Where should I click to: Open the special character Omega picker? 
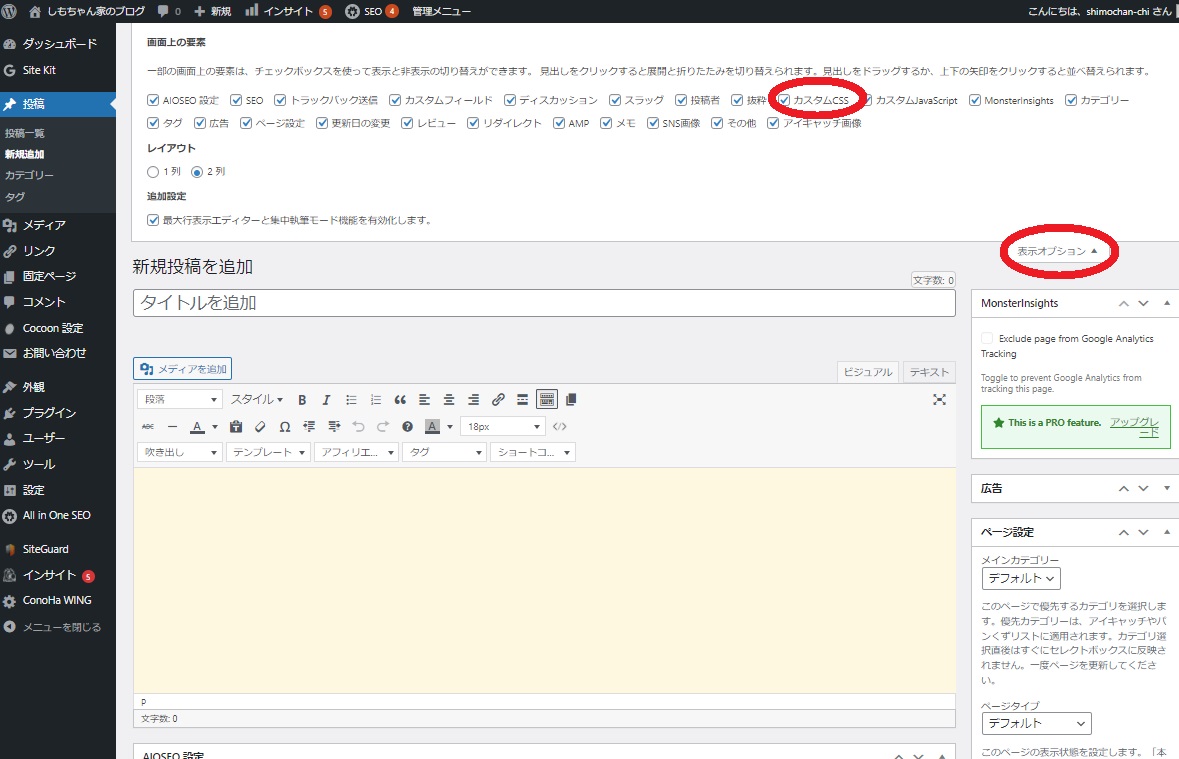285,427
